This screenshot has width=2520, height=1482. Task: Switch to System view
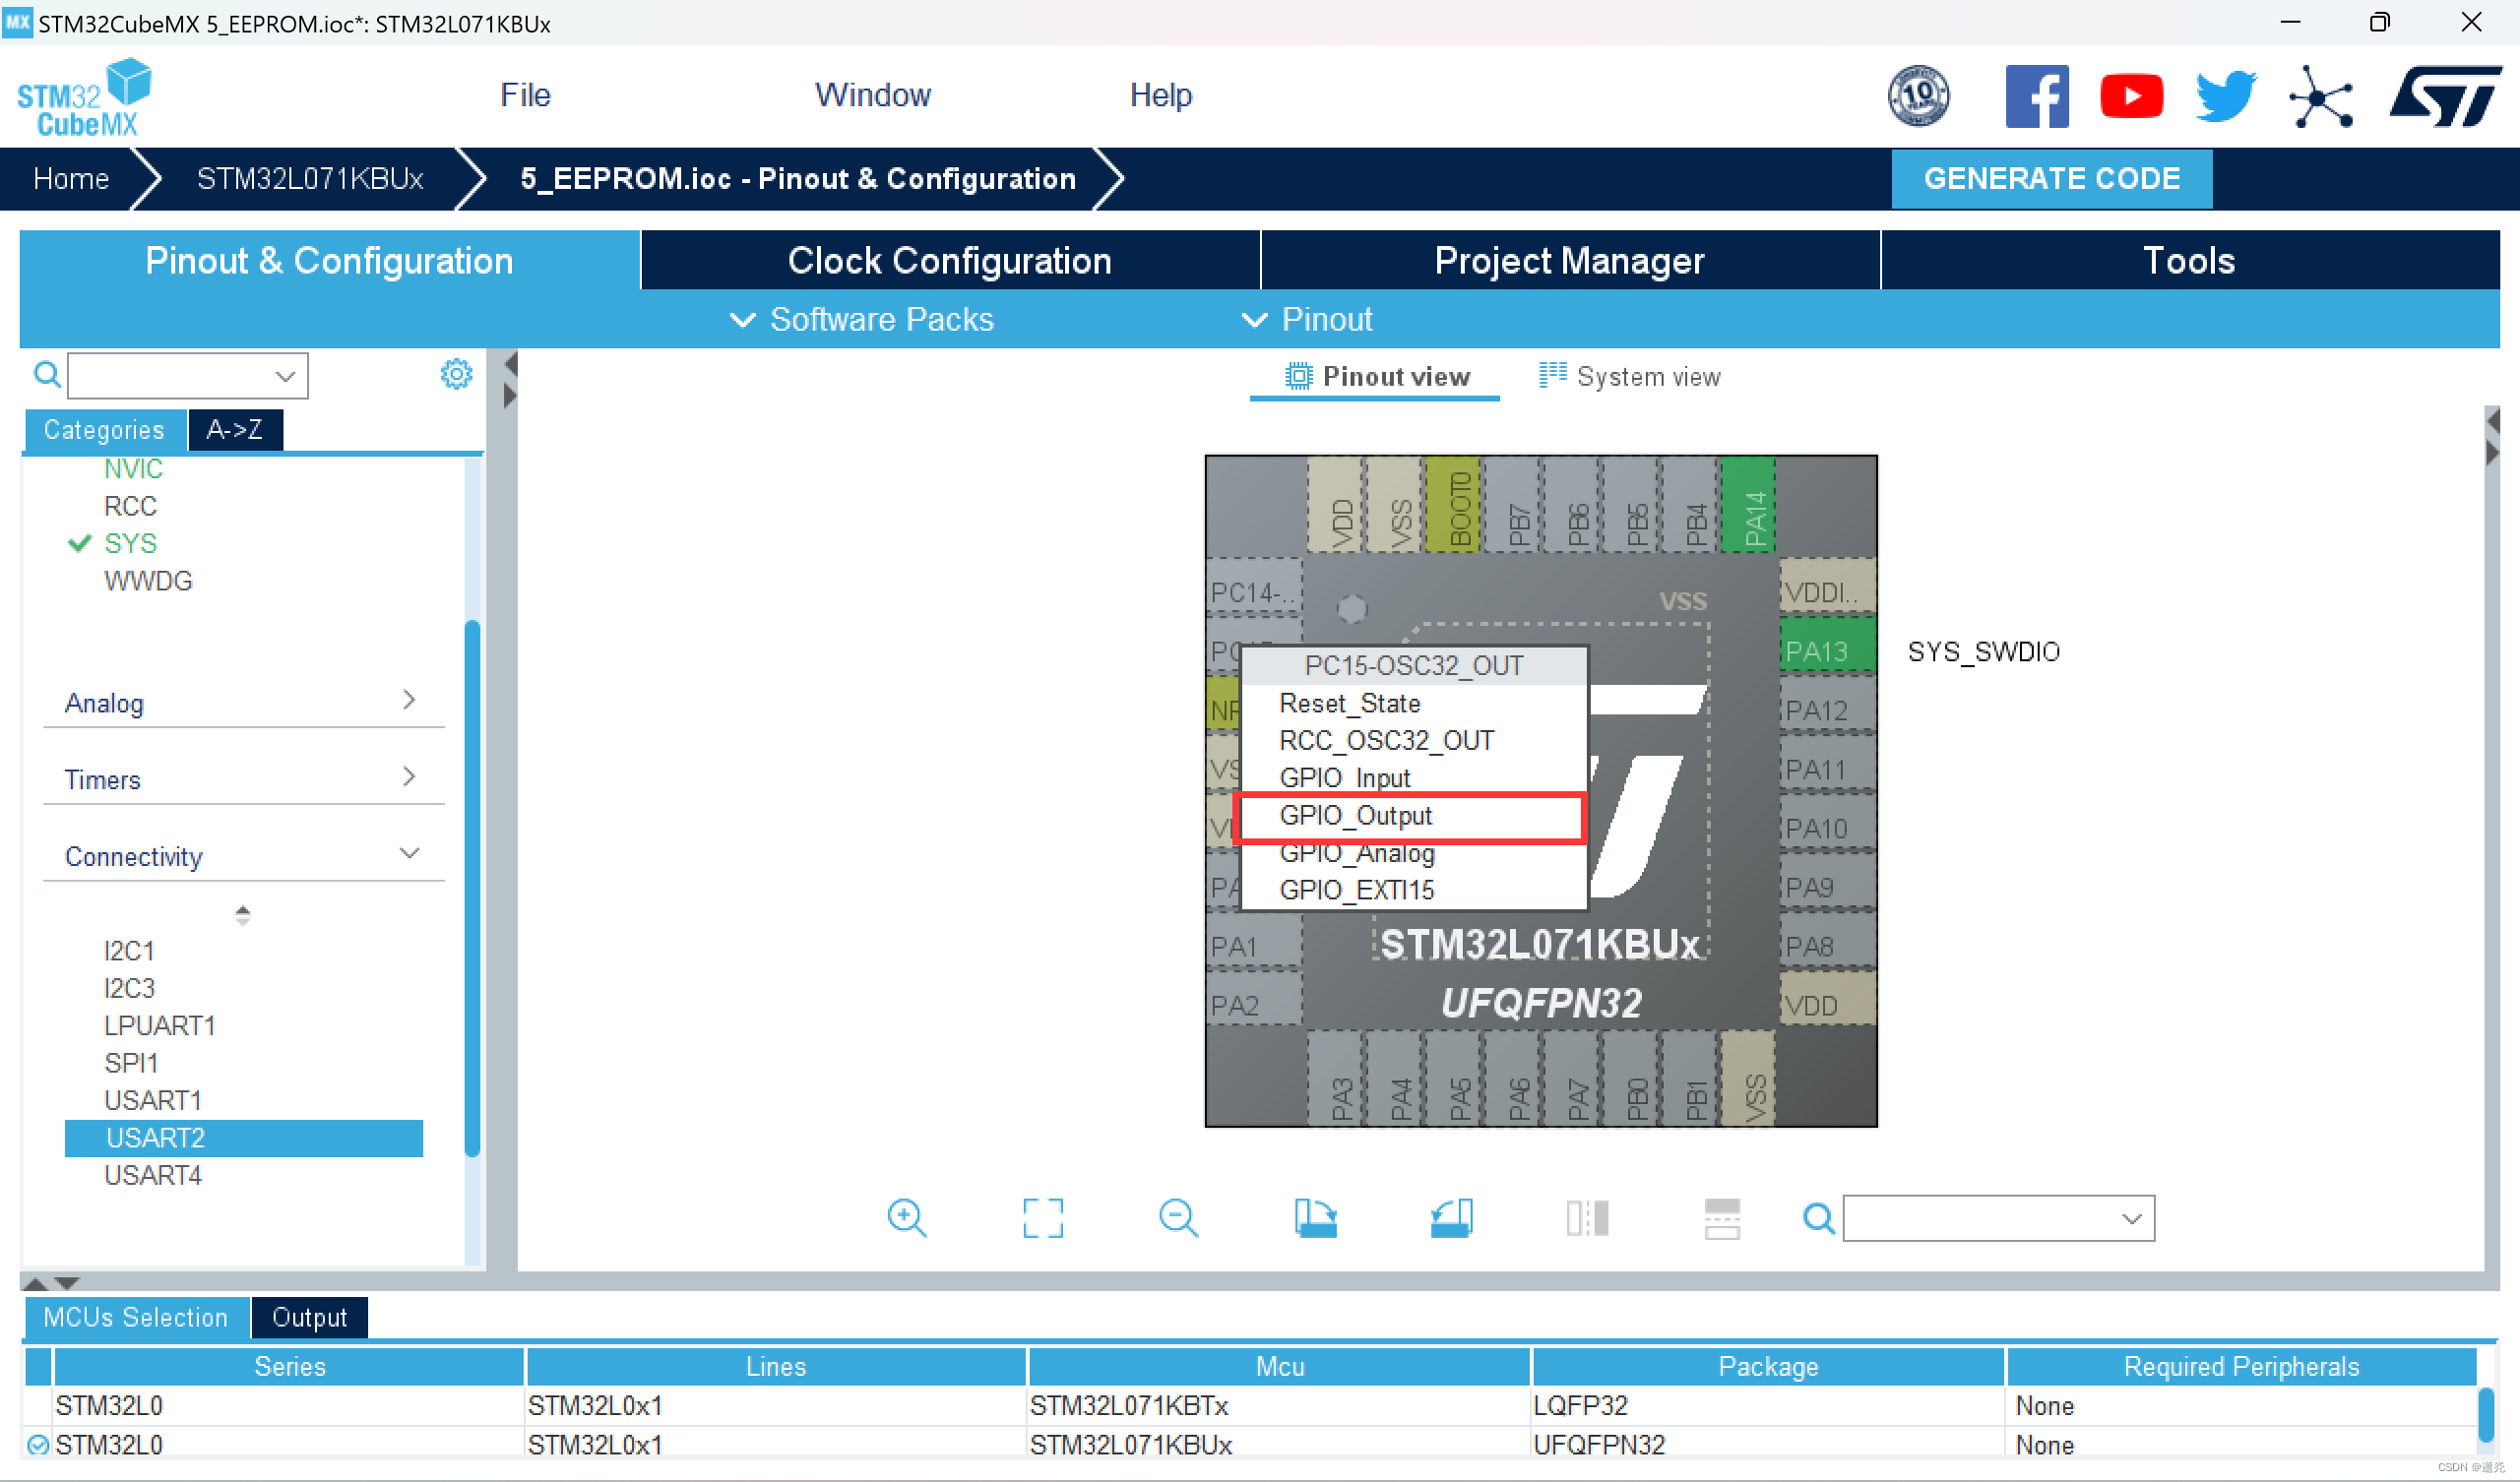(1629, 376)
